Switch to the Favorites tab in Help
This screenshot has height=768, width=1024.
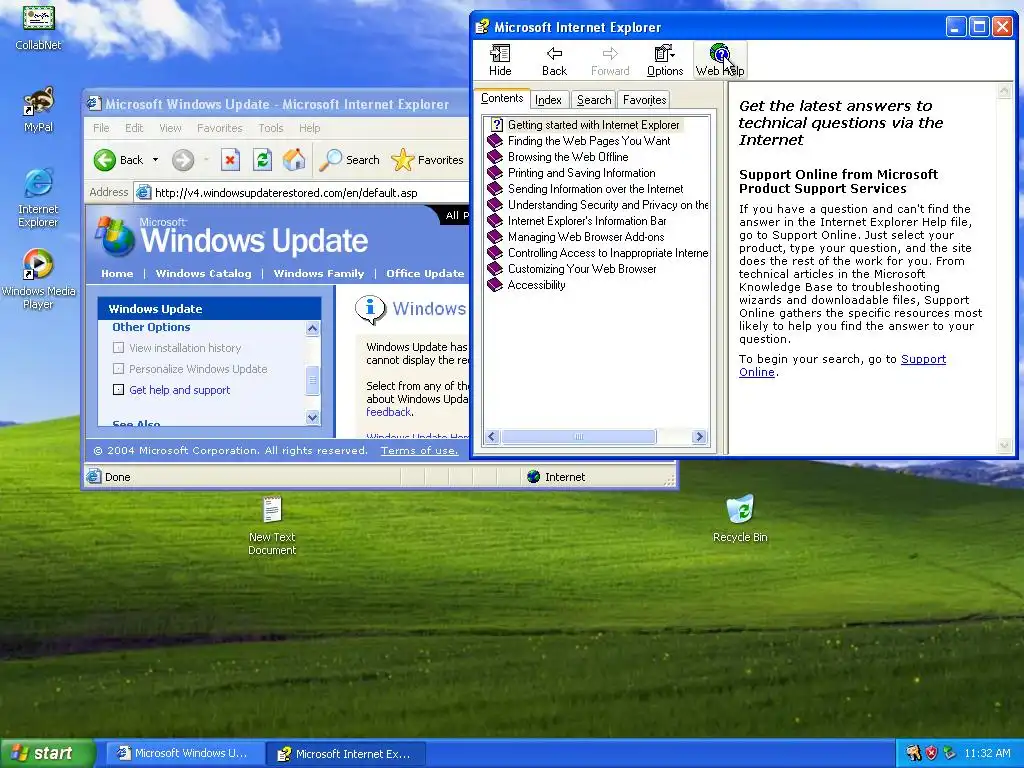pos(644,100)
